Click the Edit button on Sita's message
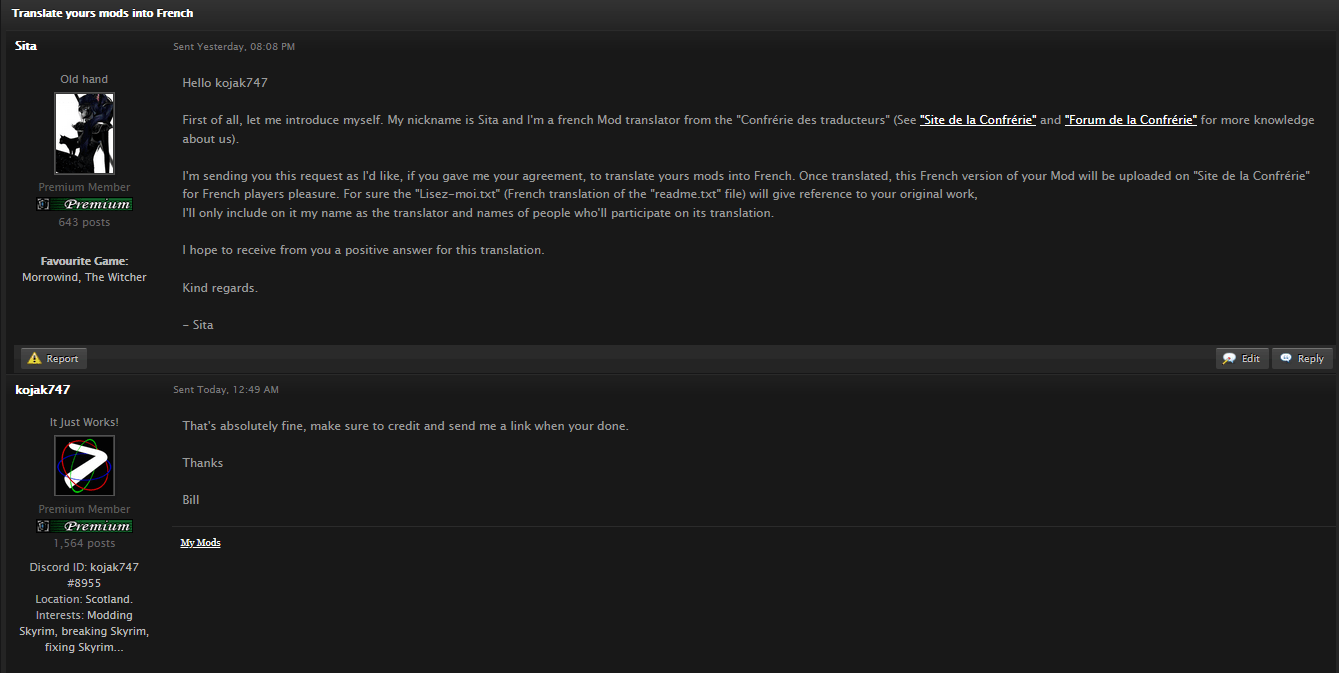The height and width of the screenshot is (673, 1339). (x=1242, y=358)
